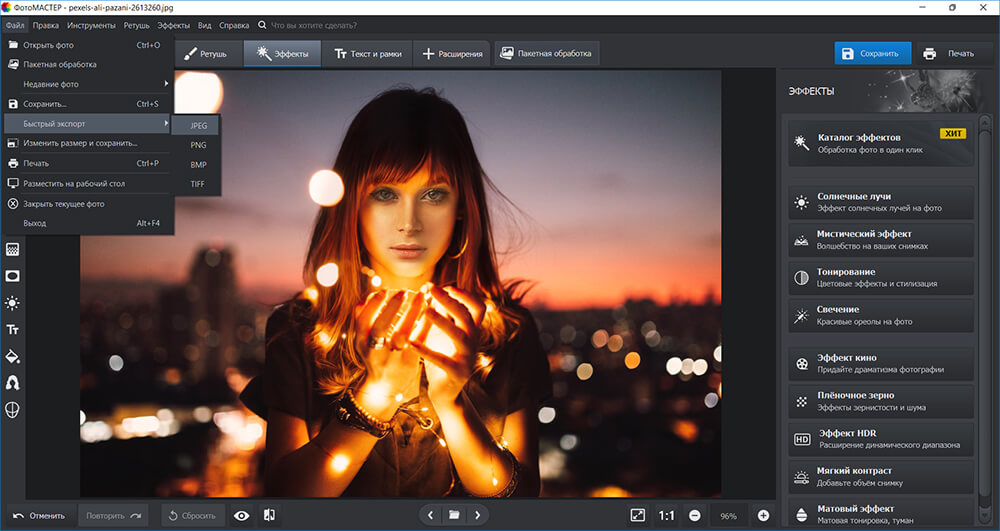Screen dimensions: 1000x531
Task: Expand the Недавние фото submenu
Action: 88,84
